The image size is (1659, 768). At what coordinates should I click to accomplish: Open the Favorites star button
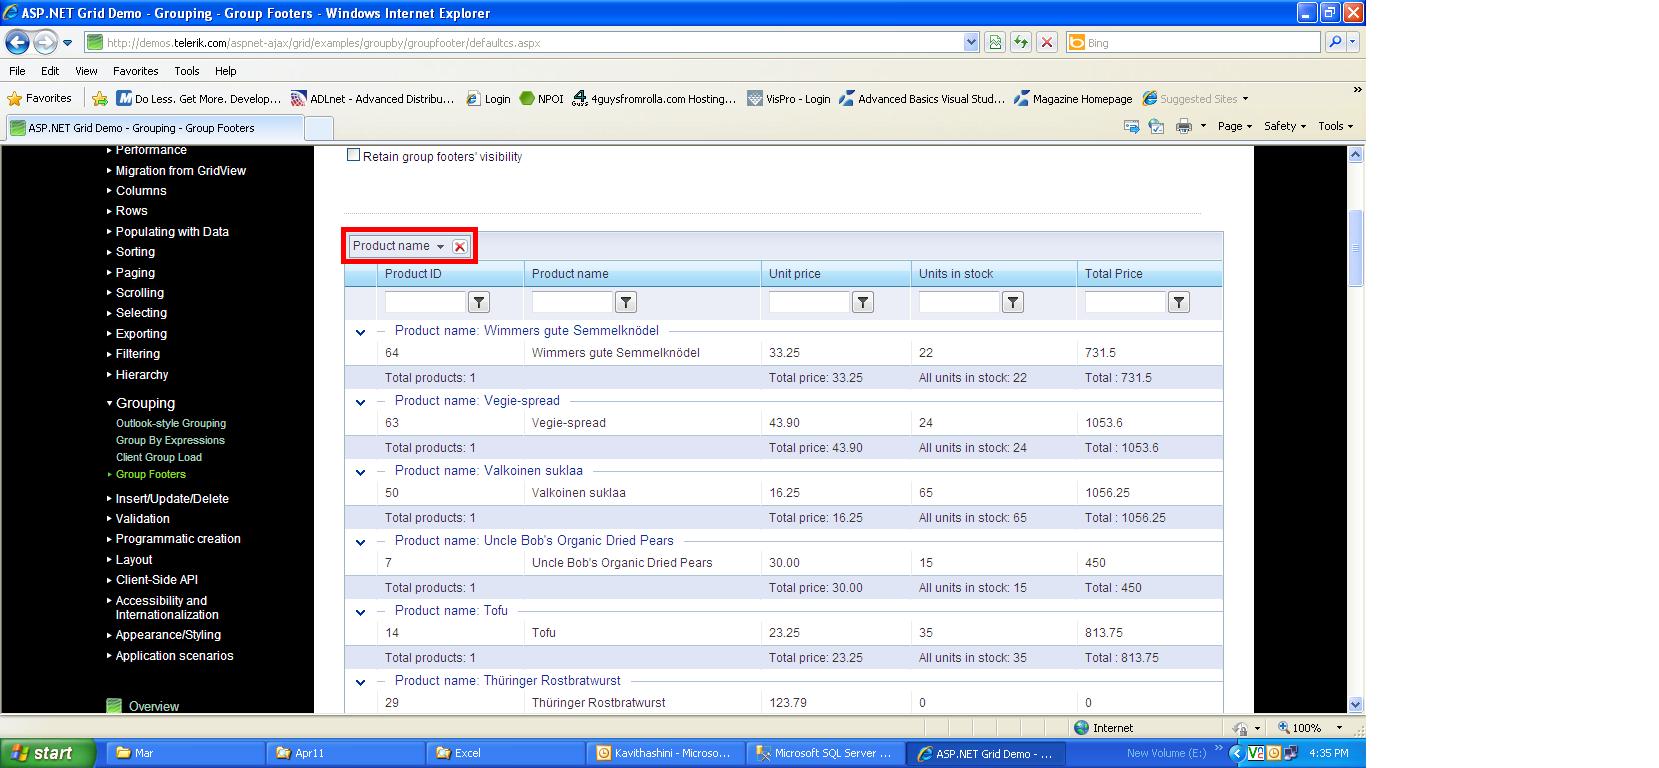[x=40, y=98]
